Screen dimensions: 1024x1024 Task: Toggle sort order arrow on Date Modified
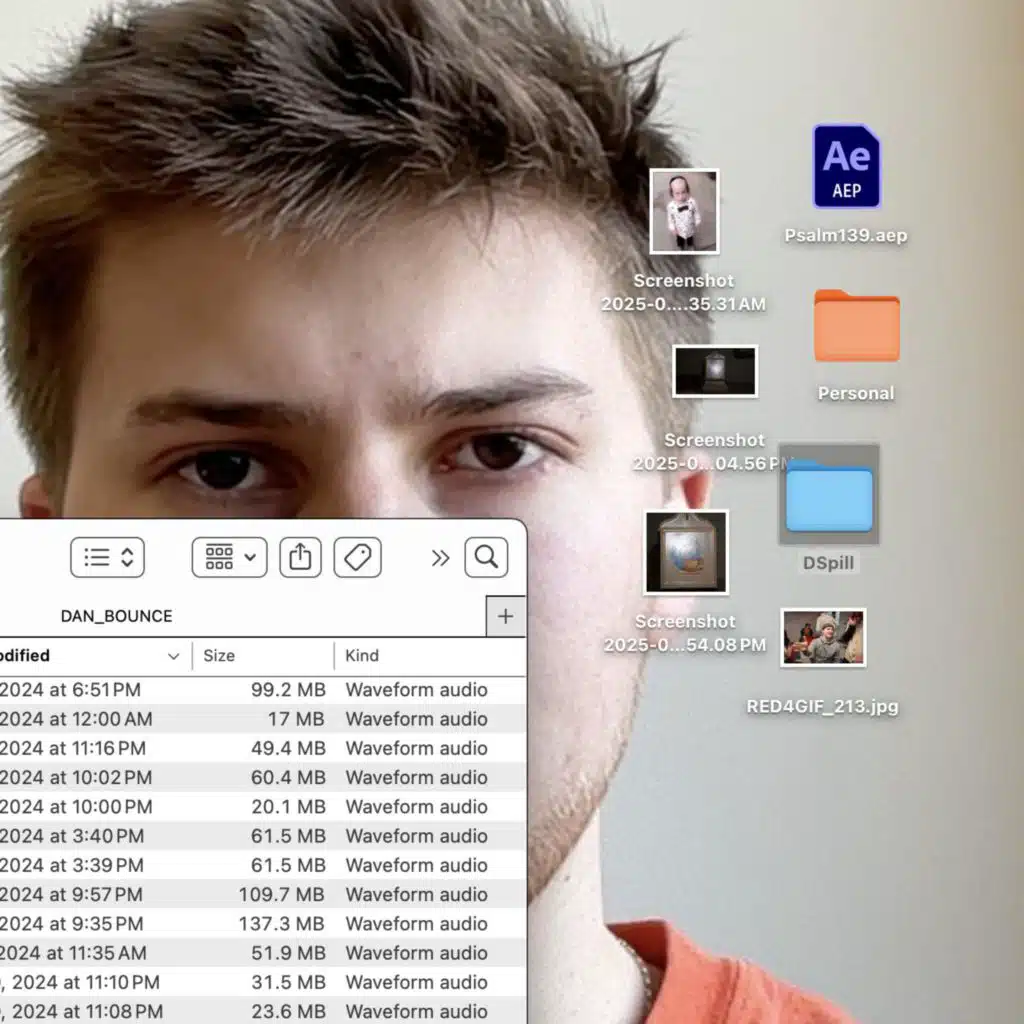(173, 656)
